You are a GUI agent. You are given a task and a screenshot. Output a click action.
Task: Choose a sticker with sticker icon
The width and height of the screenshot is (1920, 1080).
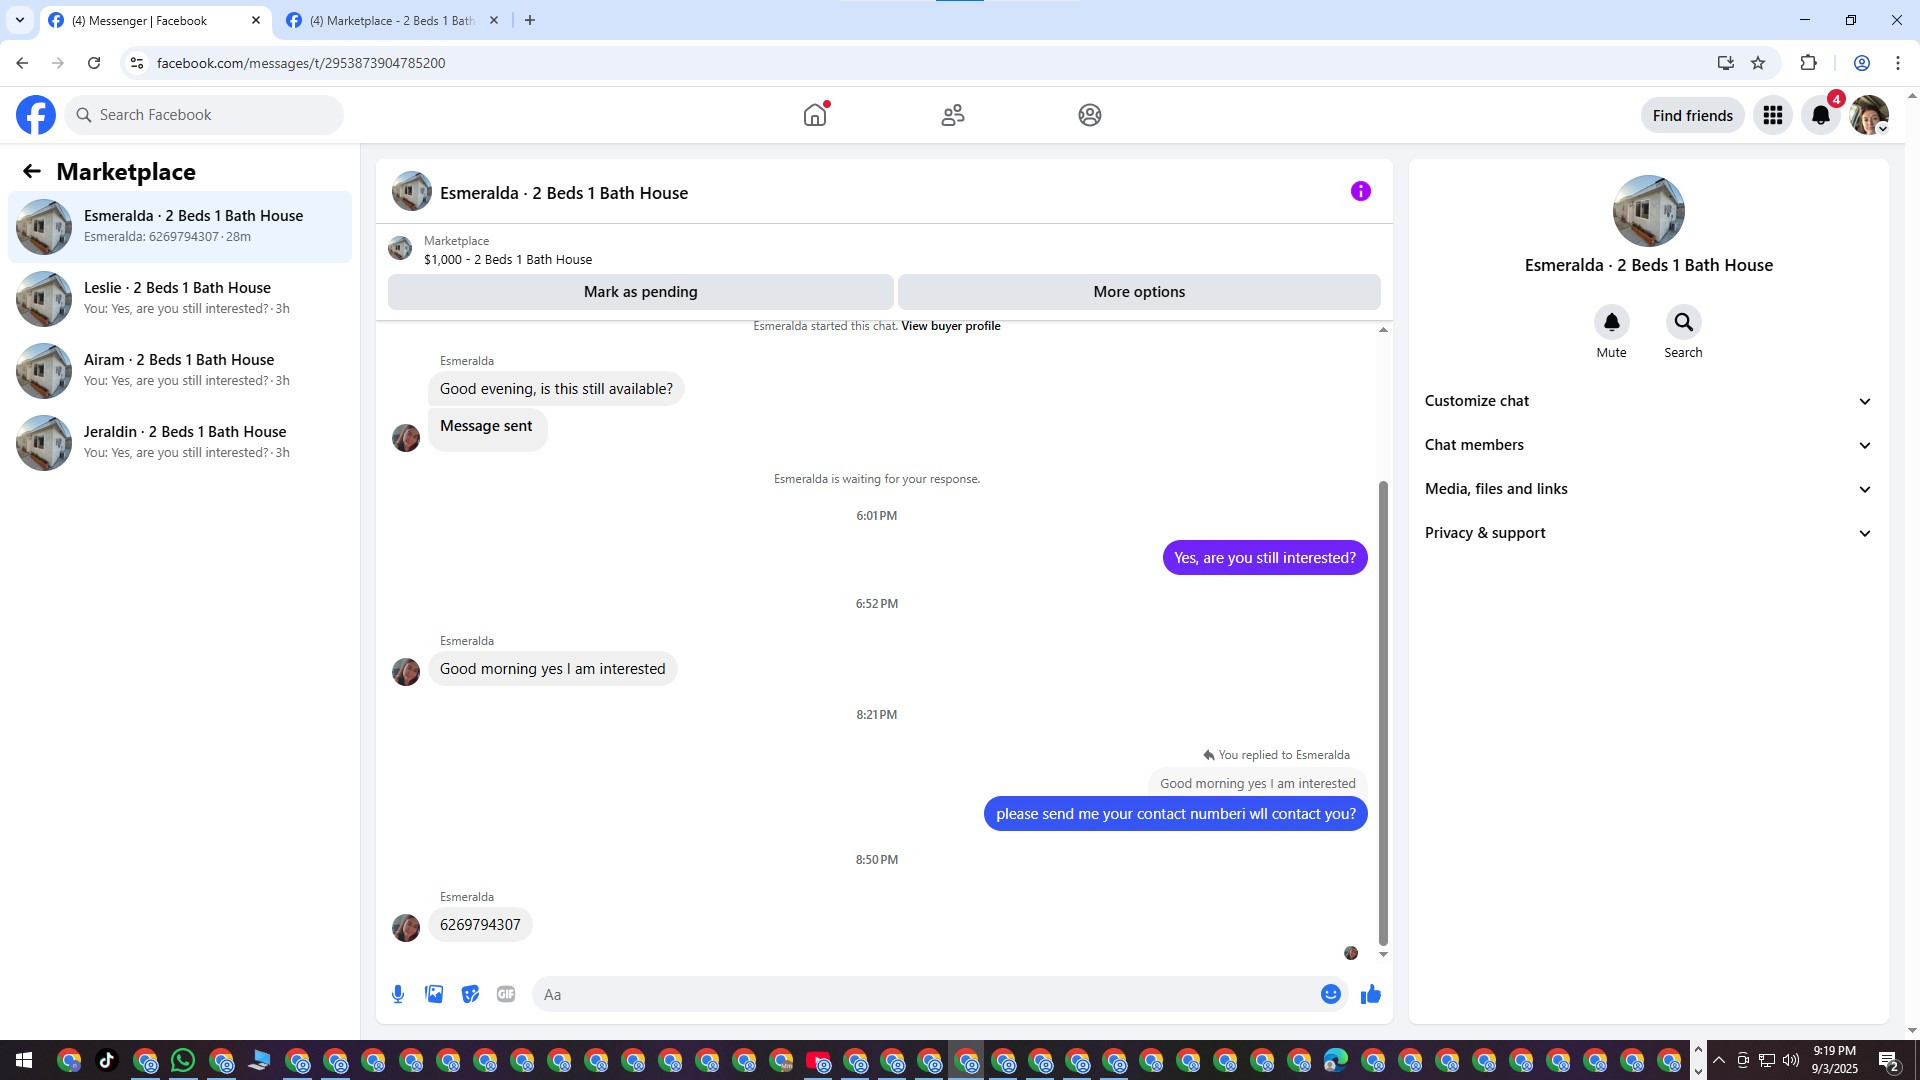[470, 994]
